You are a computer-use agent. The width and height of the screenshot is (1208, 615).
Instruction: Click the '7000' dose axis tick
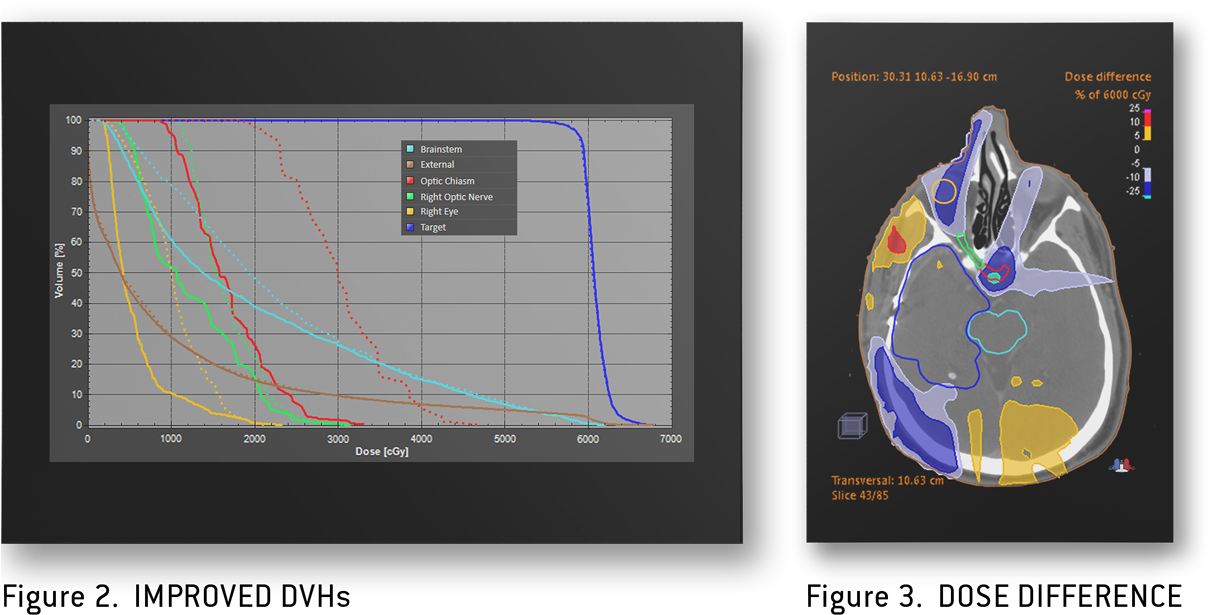click(671, 439)
